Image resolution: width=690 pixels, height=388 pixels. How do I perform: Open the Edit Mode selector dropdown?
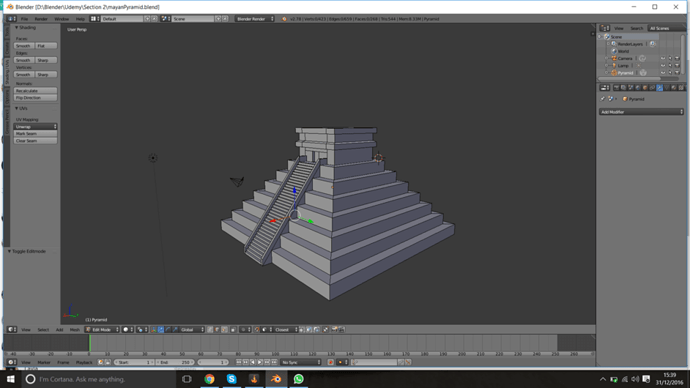103,329
